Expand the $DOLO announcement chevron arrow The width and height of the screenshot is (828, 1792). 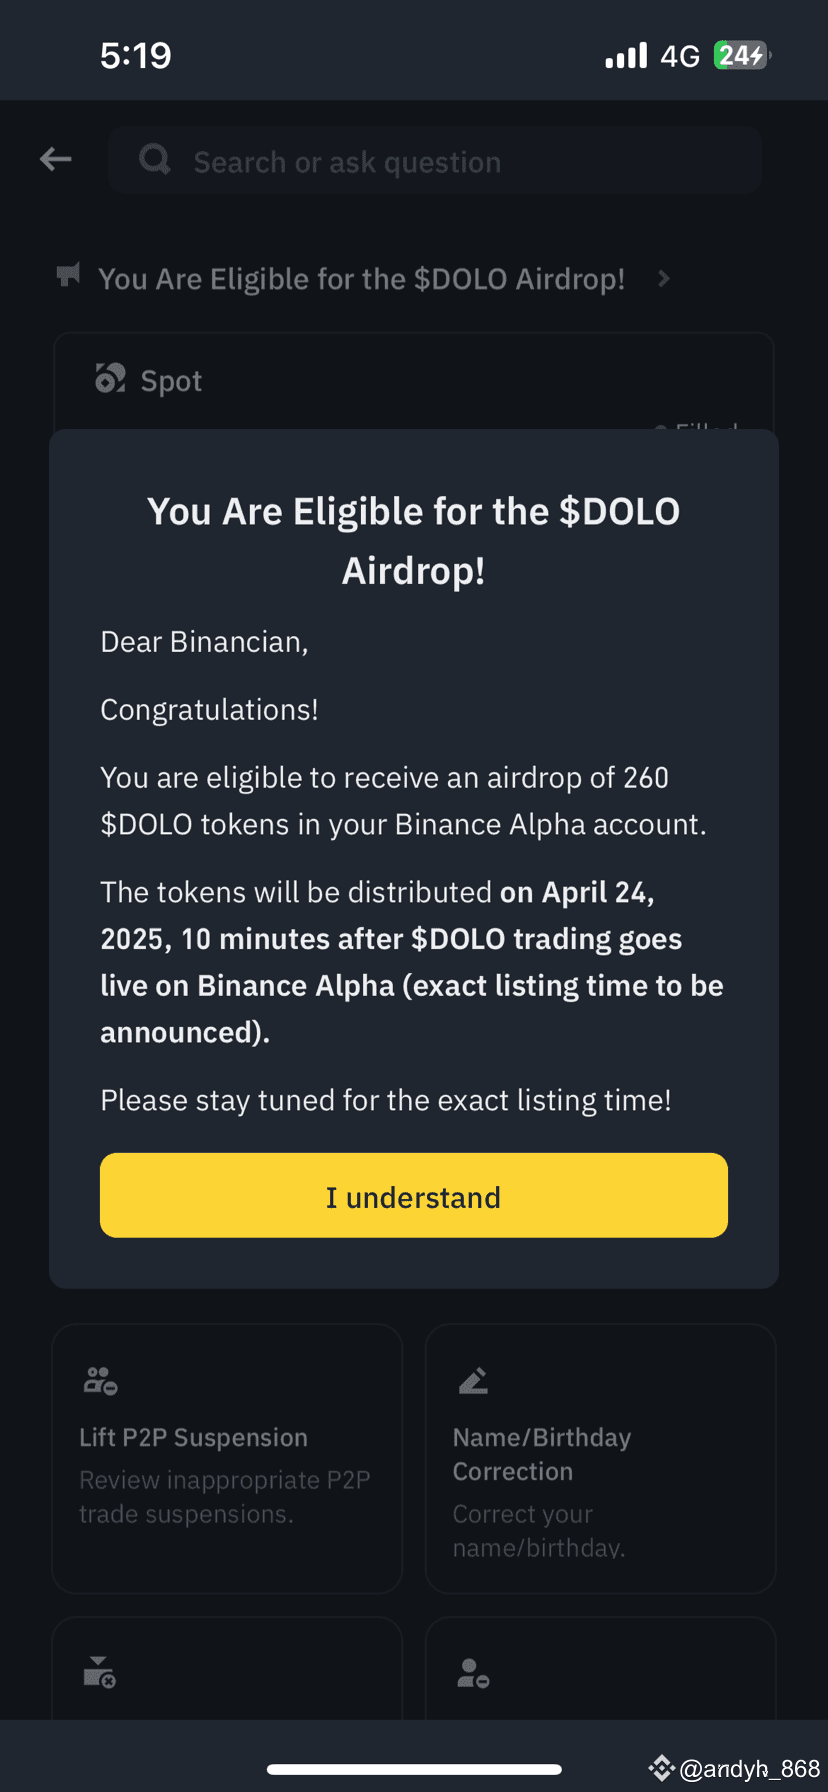663,279
